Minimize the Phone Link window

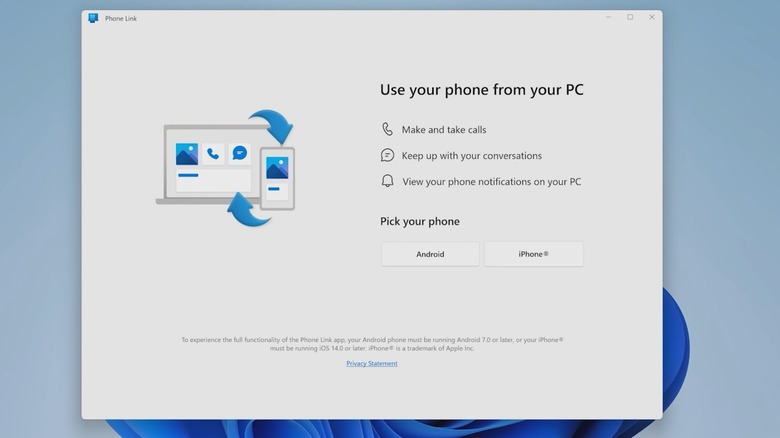[x=608, y=17]
